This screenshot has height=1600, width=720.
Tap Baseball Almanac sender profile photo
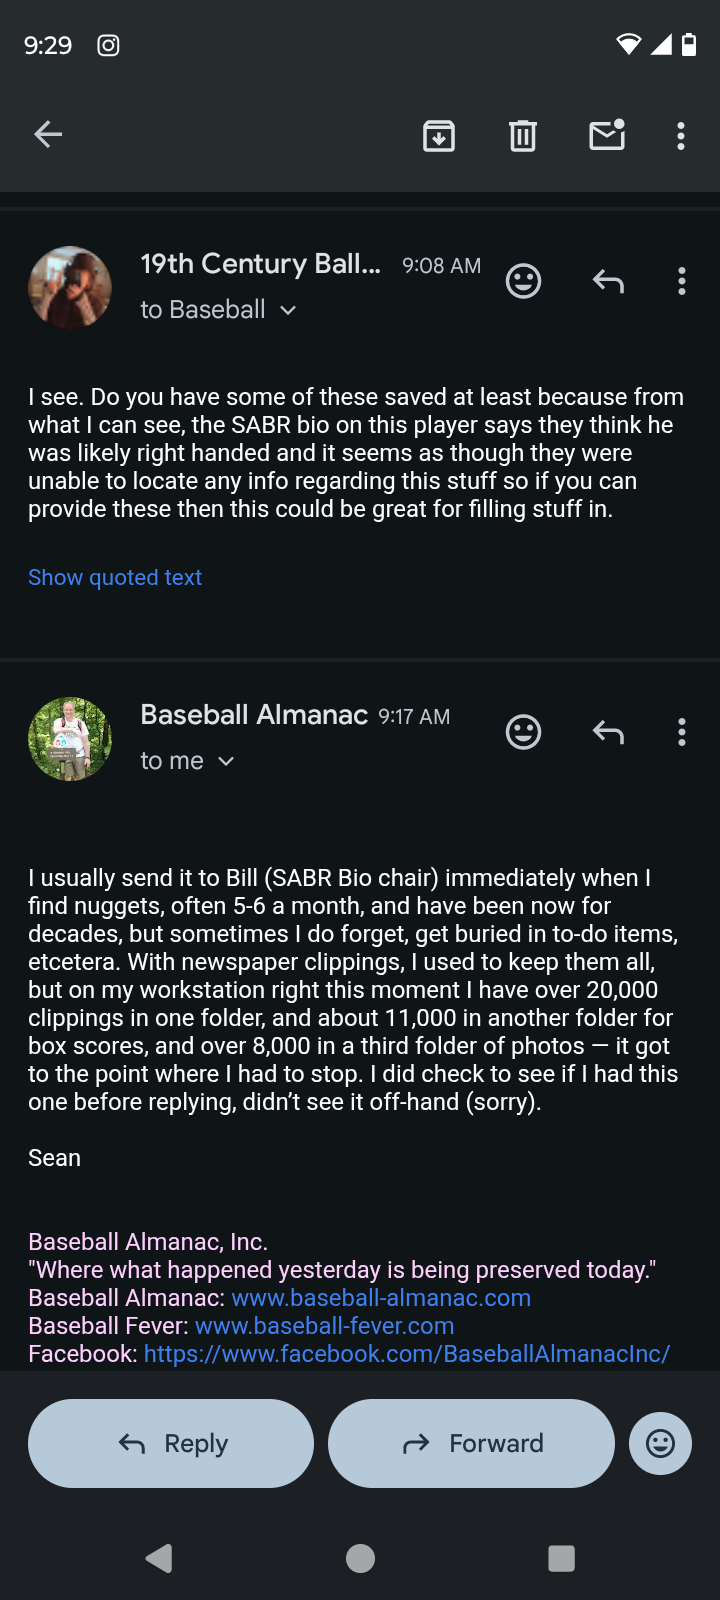70,739
